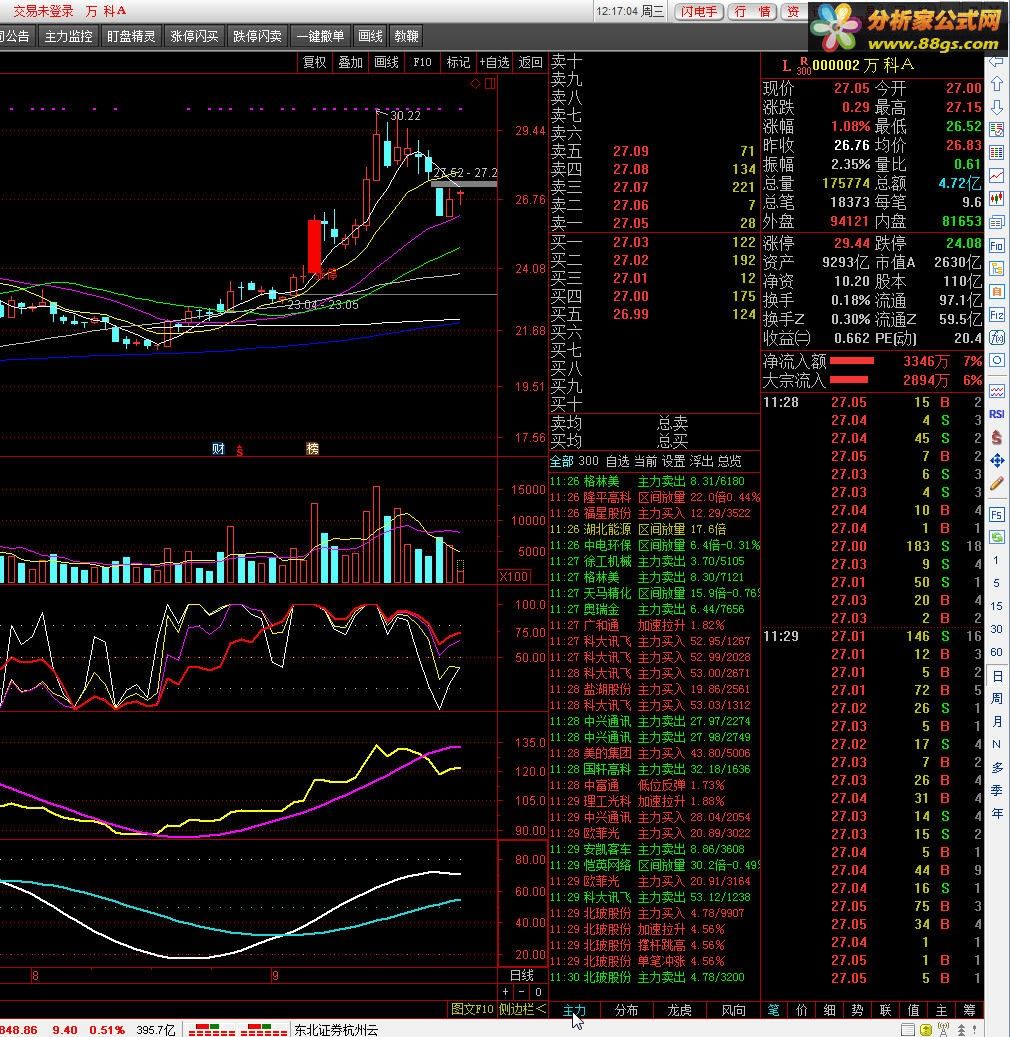1010x1037 pixels.
Task: Select the pencil drawing tool icon
Action: [996, 483]
